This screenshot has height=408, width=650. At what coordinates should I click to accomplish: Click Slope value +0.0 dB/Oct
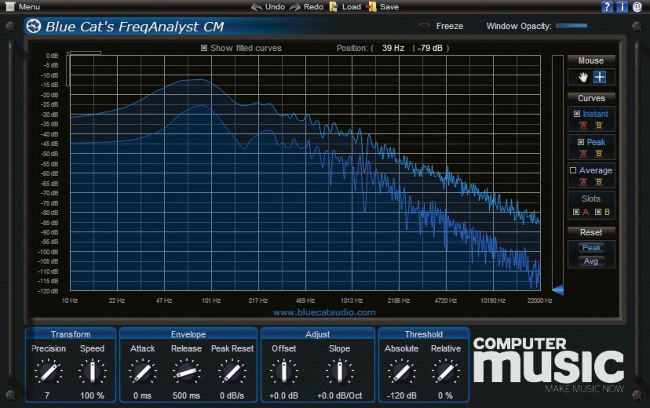click(x=339, y=396)
